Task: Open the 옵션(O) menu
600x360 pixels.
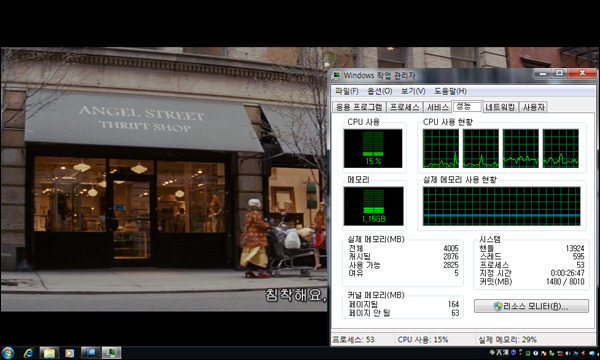Action: click(x=380, y=91)
